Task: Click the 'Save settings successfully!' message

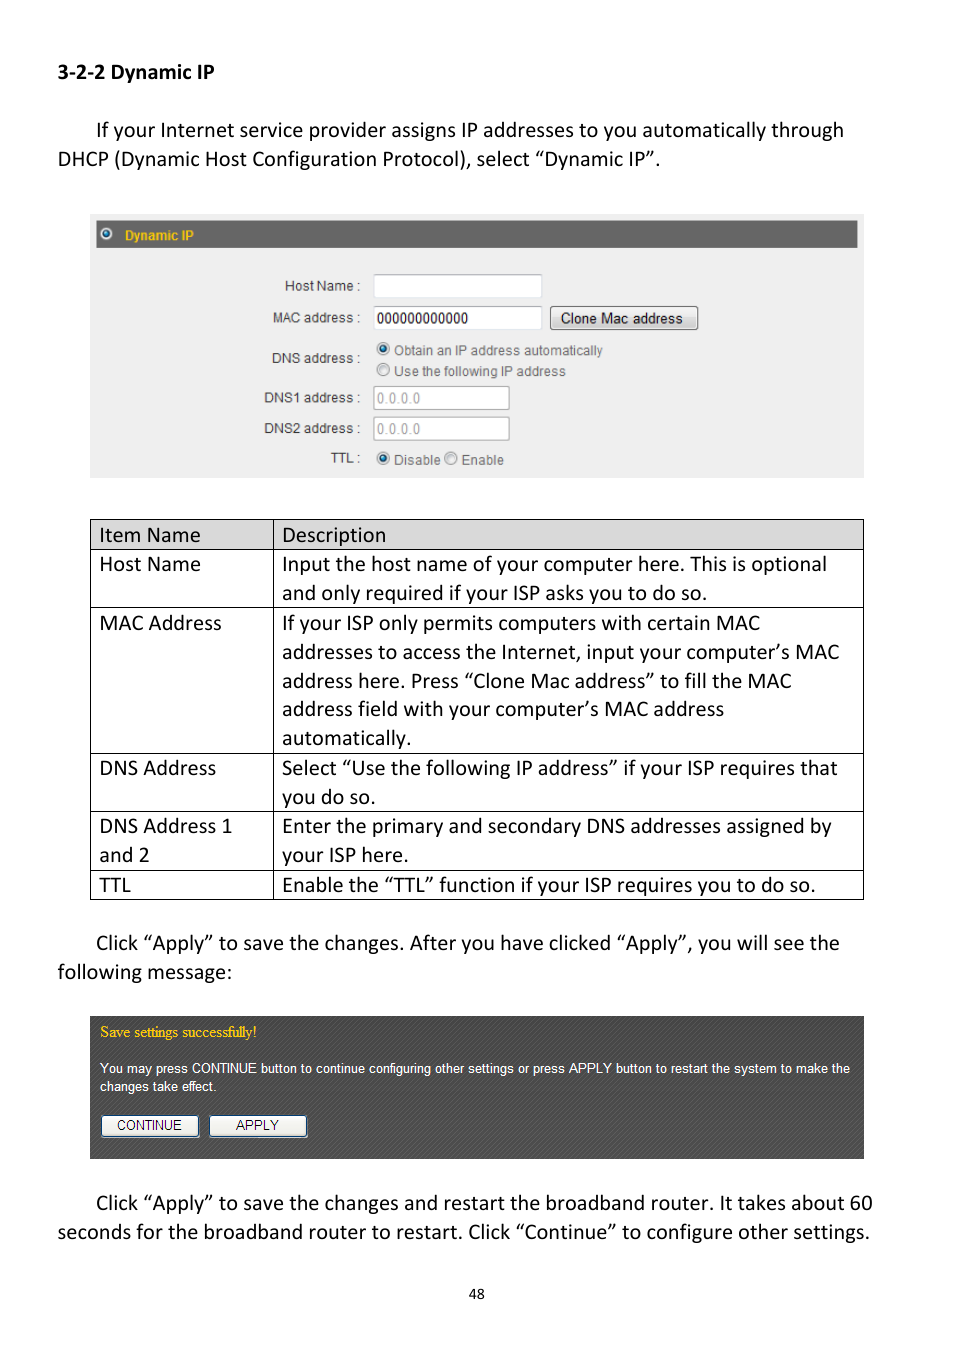Action: click(178, 1032)
